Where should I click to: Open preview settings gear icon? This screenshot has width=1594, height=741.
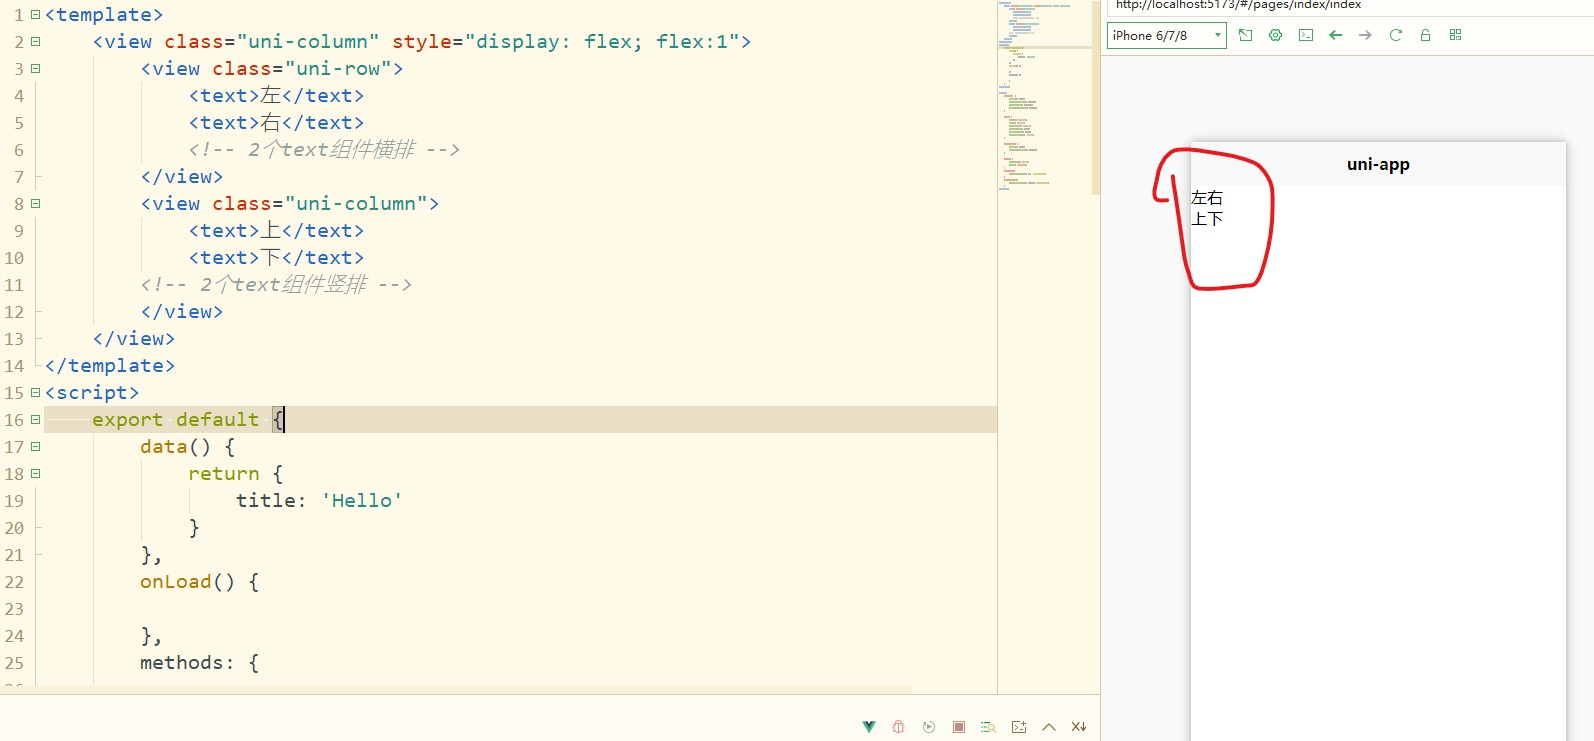pos(1275,35)
